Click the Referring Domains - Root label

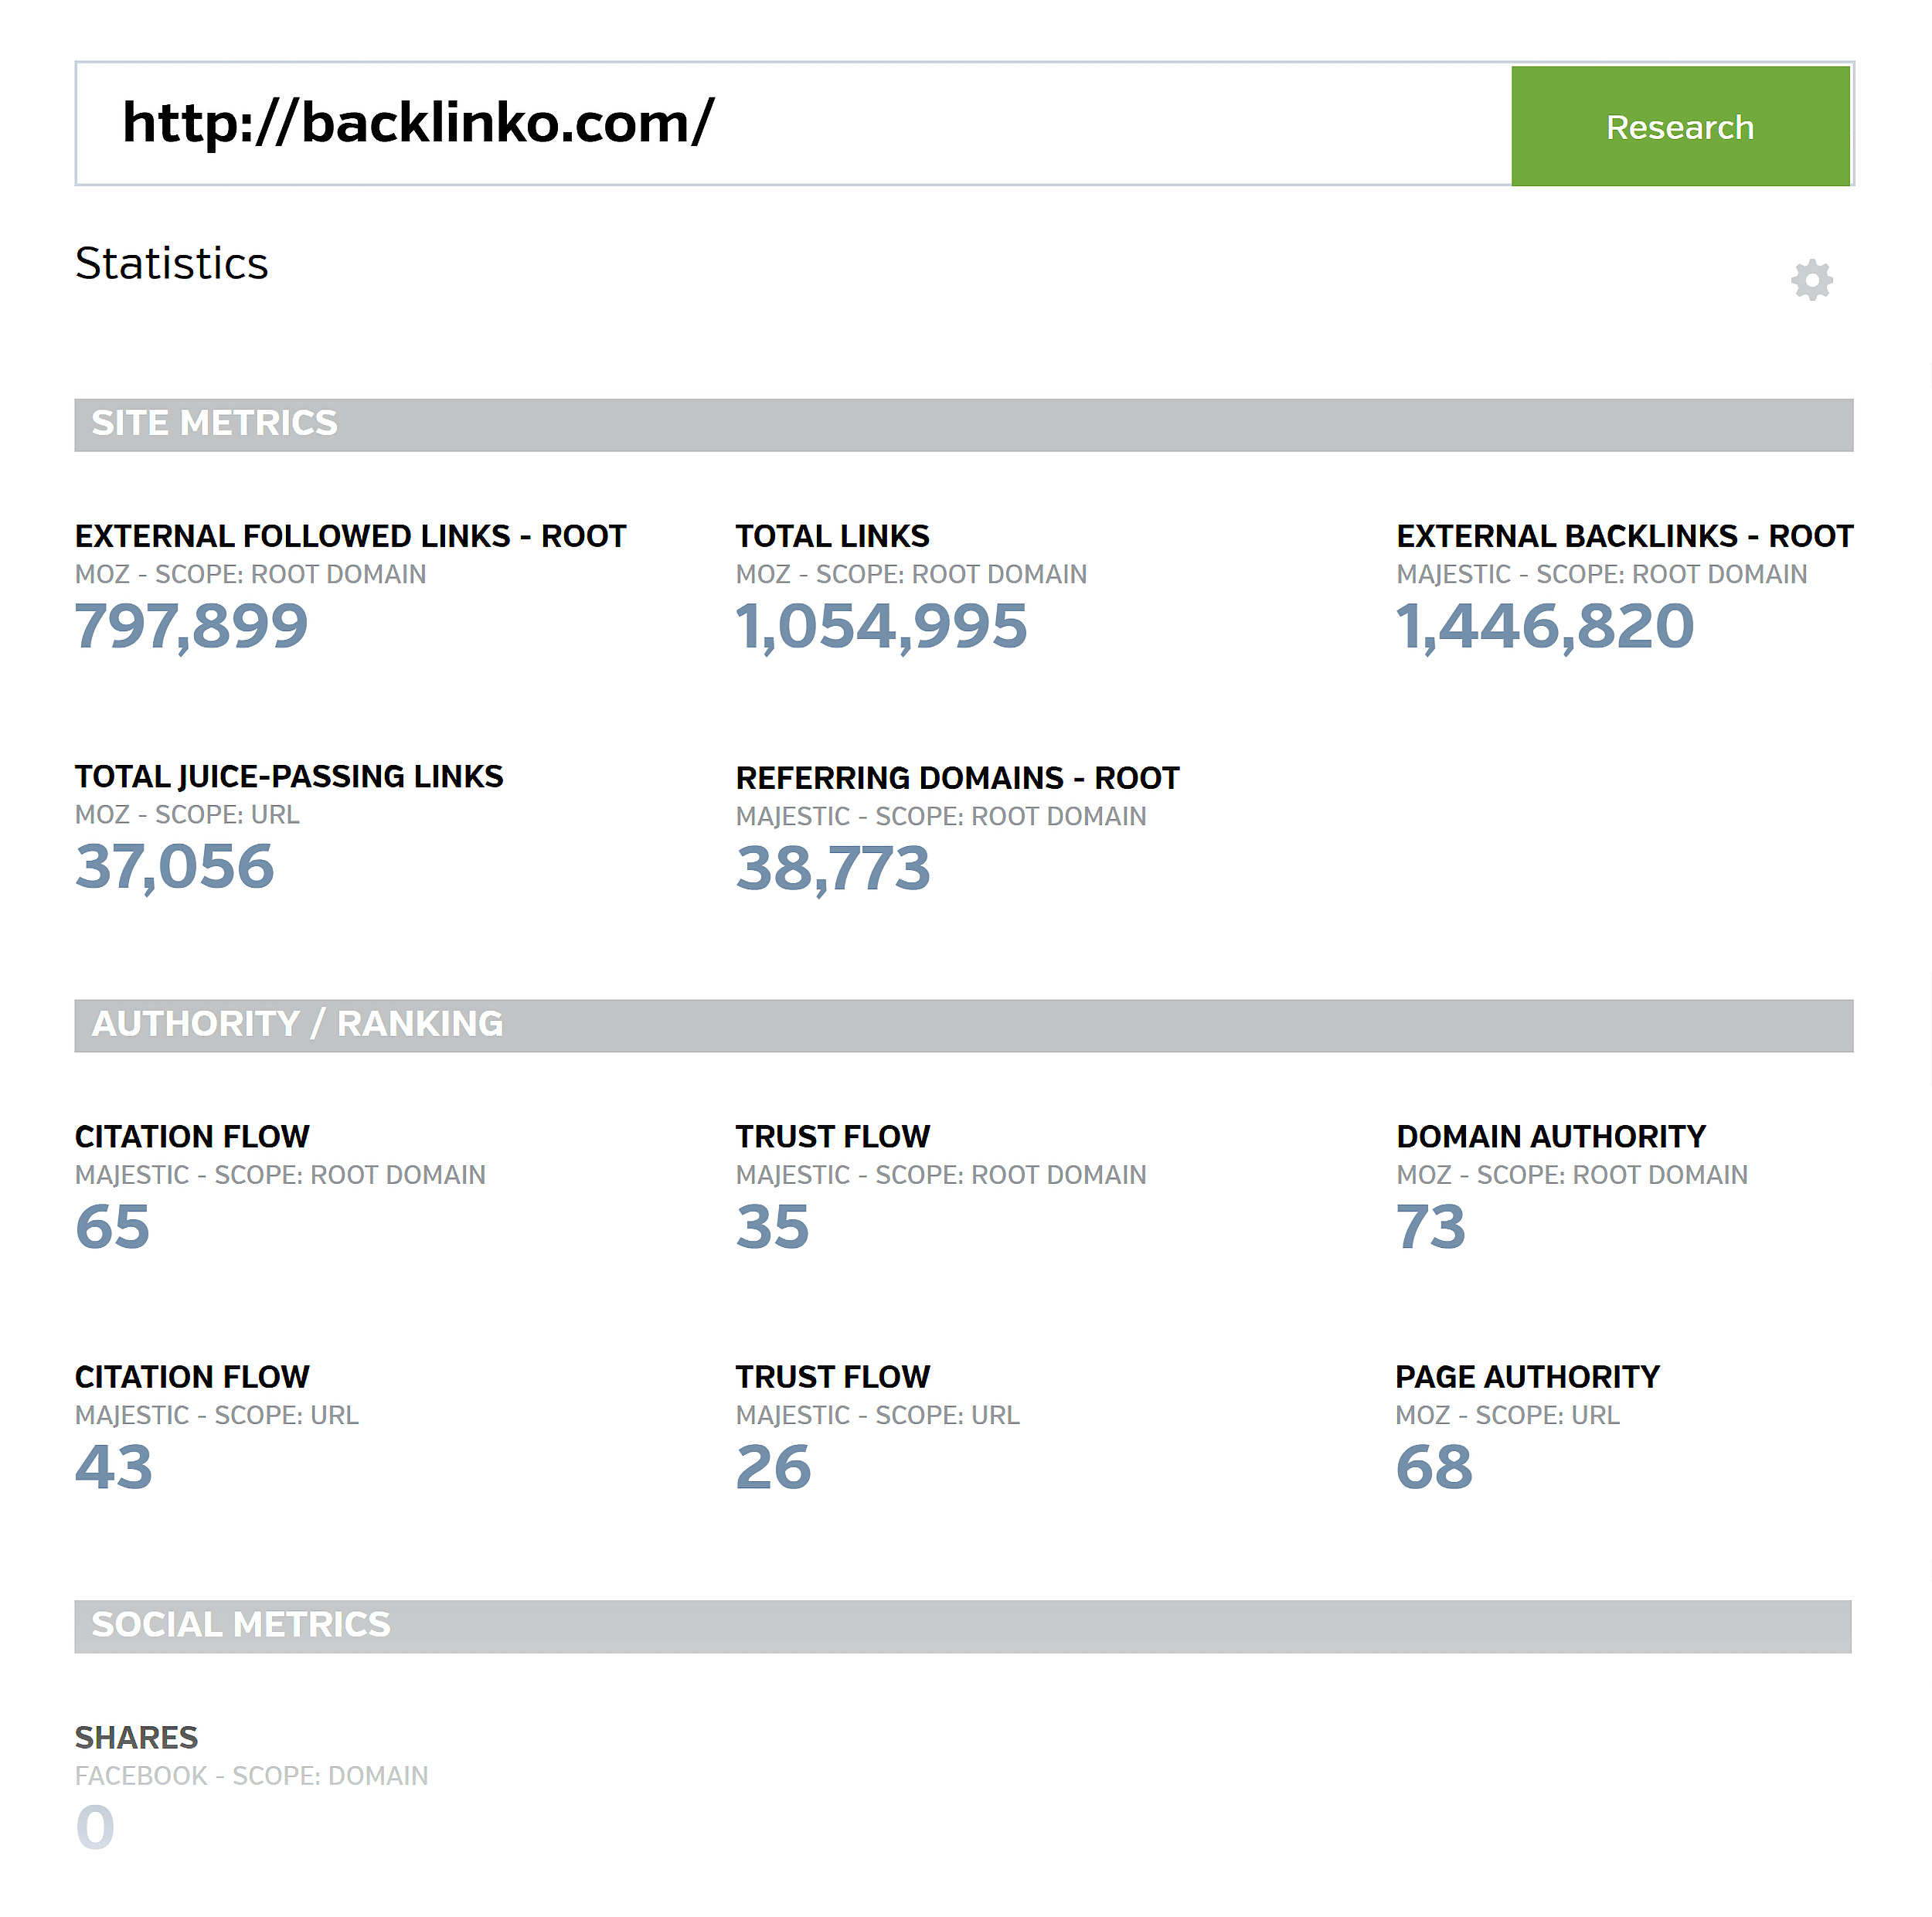coord(957,778)
